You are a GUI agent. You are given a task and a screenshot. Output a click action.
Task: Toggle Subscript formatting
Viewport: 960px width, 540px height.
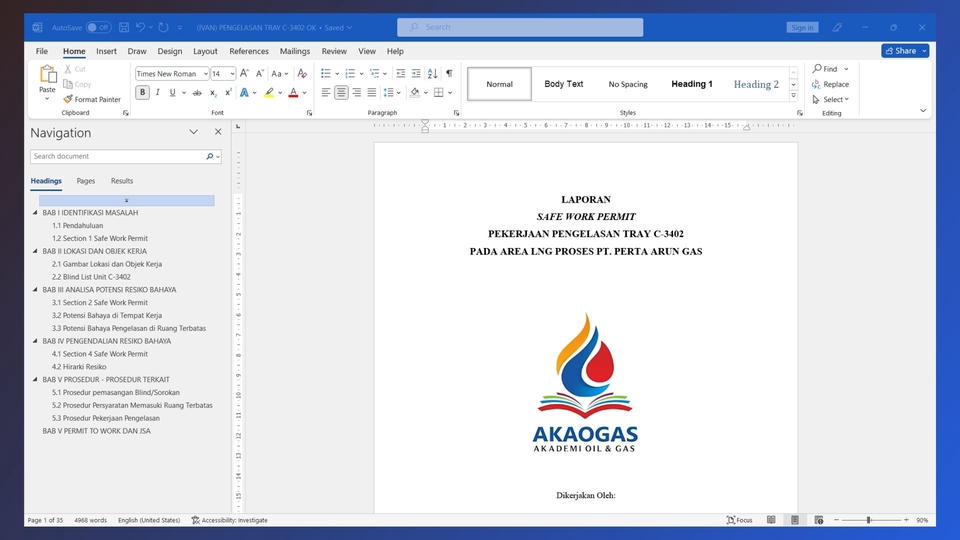pos(212,93)
